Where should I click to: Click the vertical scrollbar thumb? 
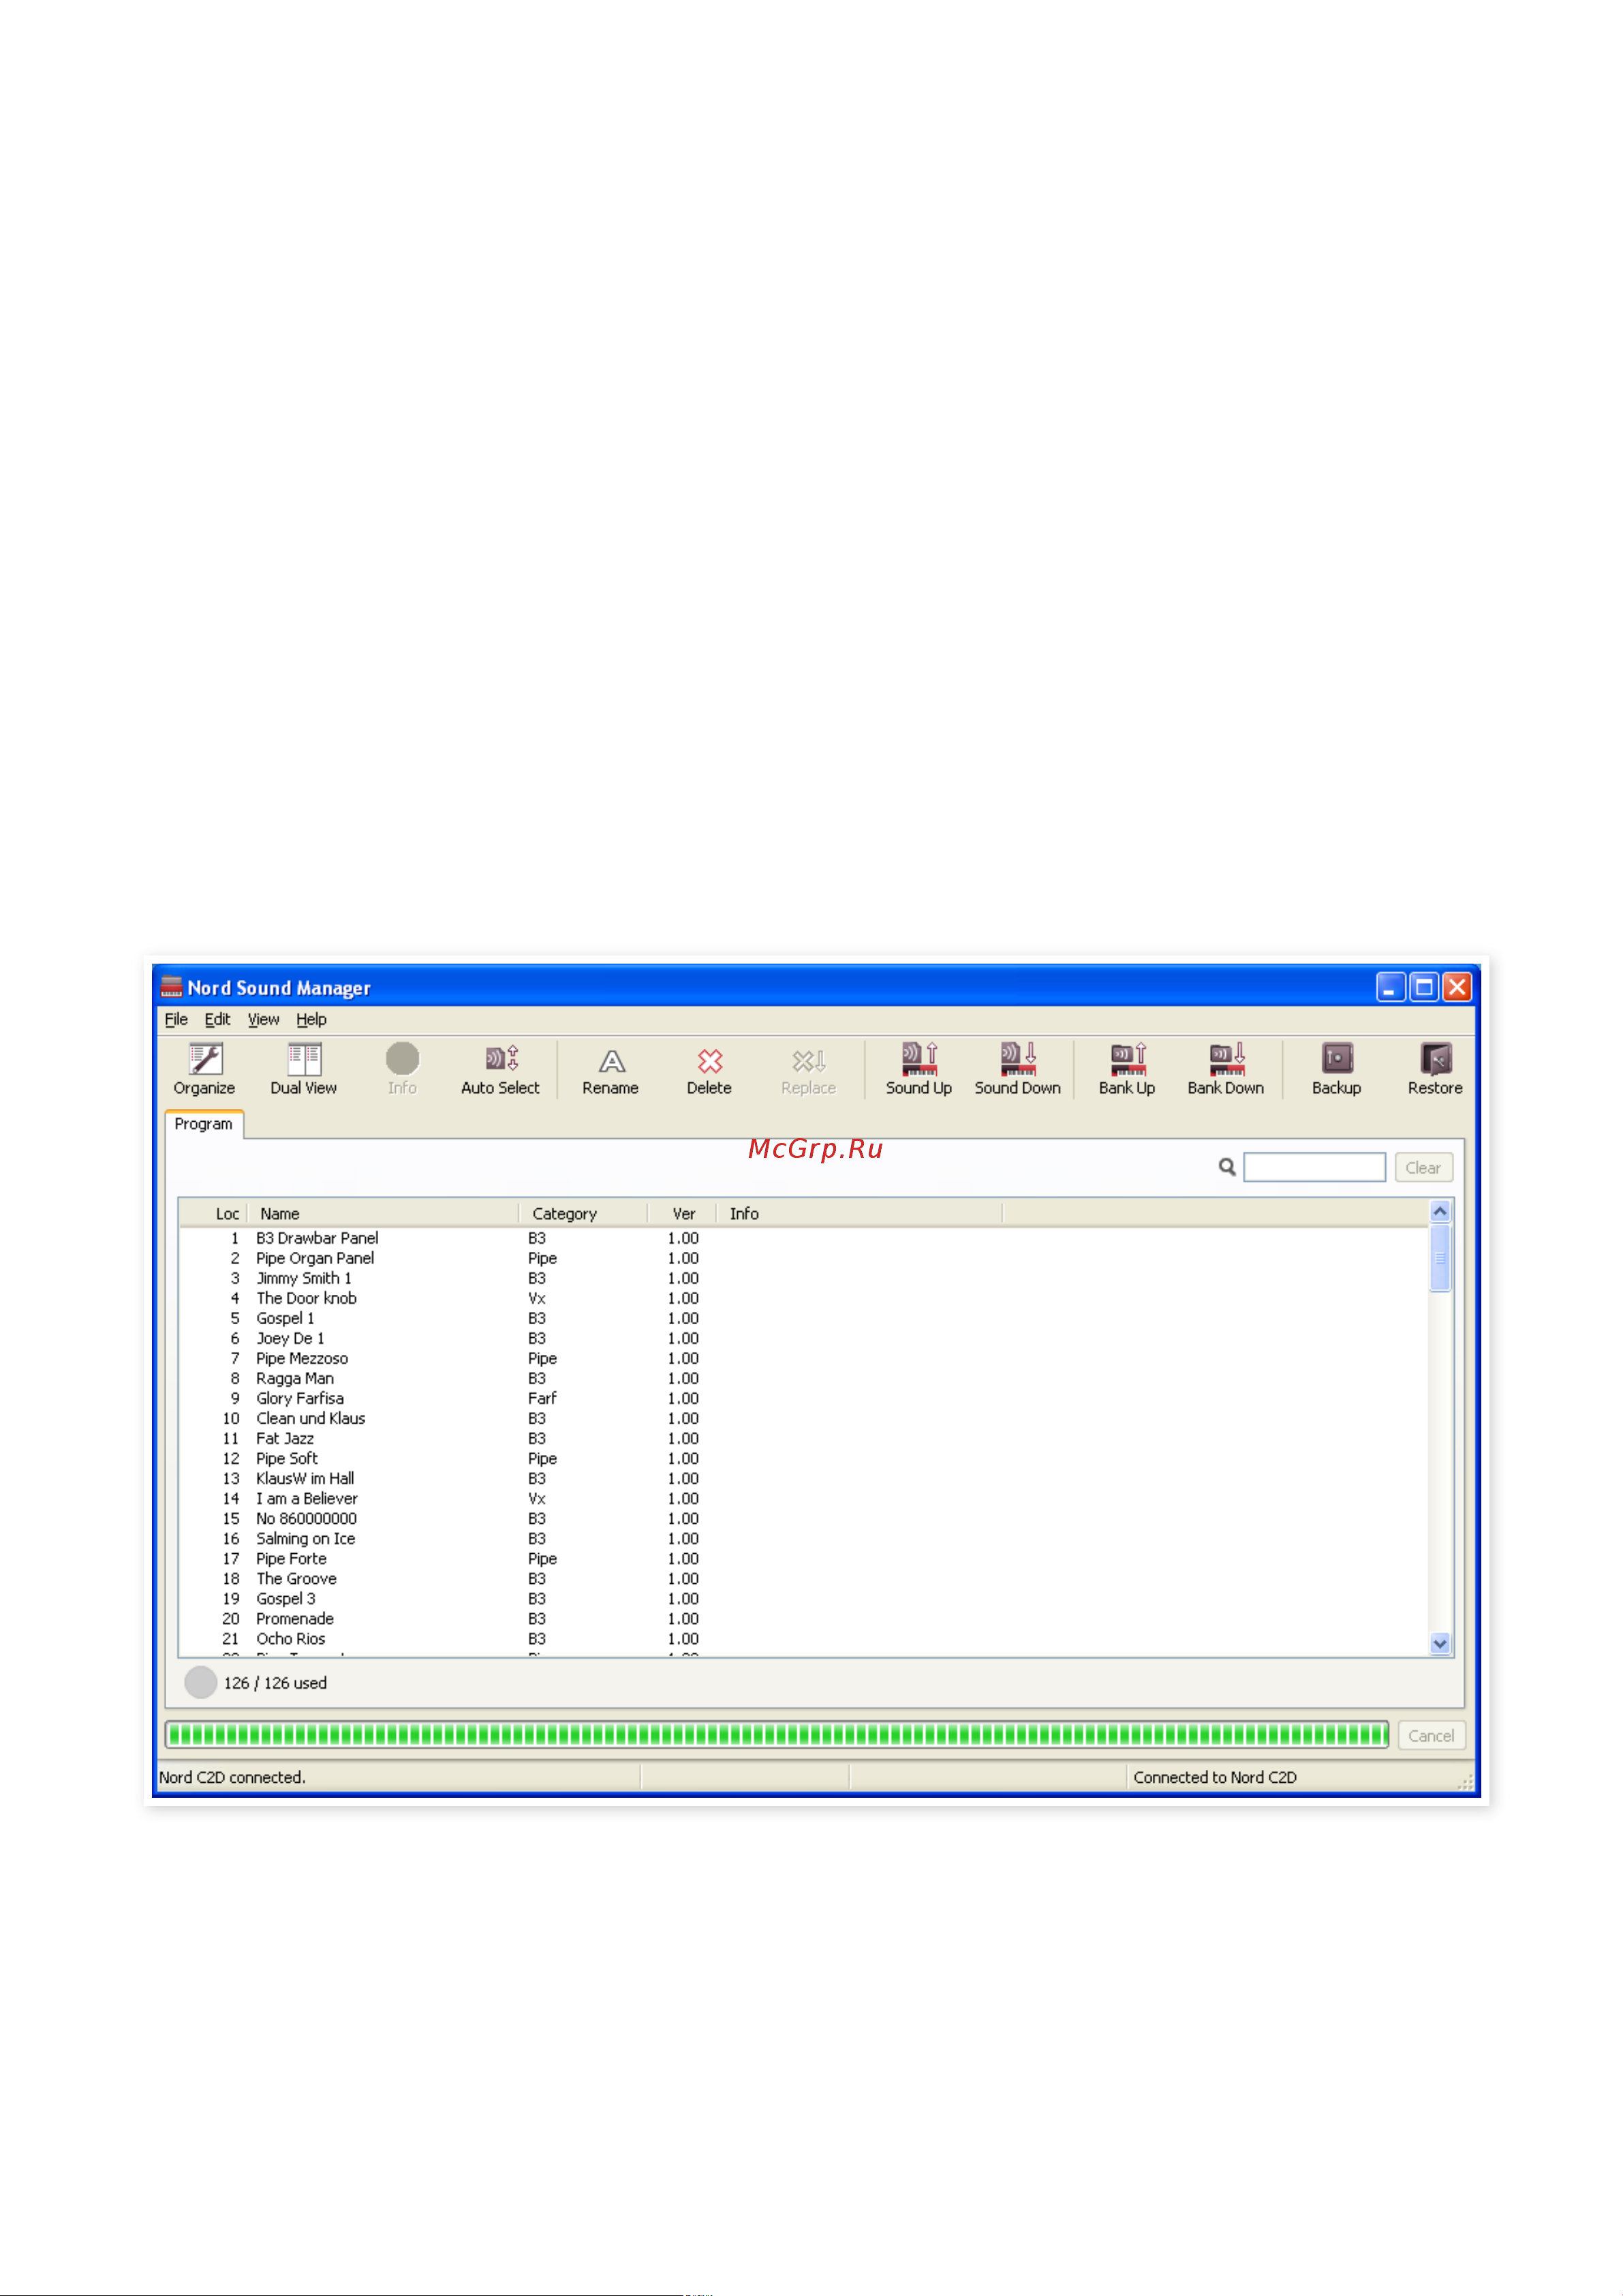(x=1440, y=1257)
